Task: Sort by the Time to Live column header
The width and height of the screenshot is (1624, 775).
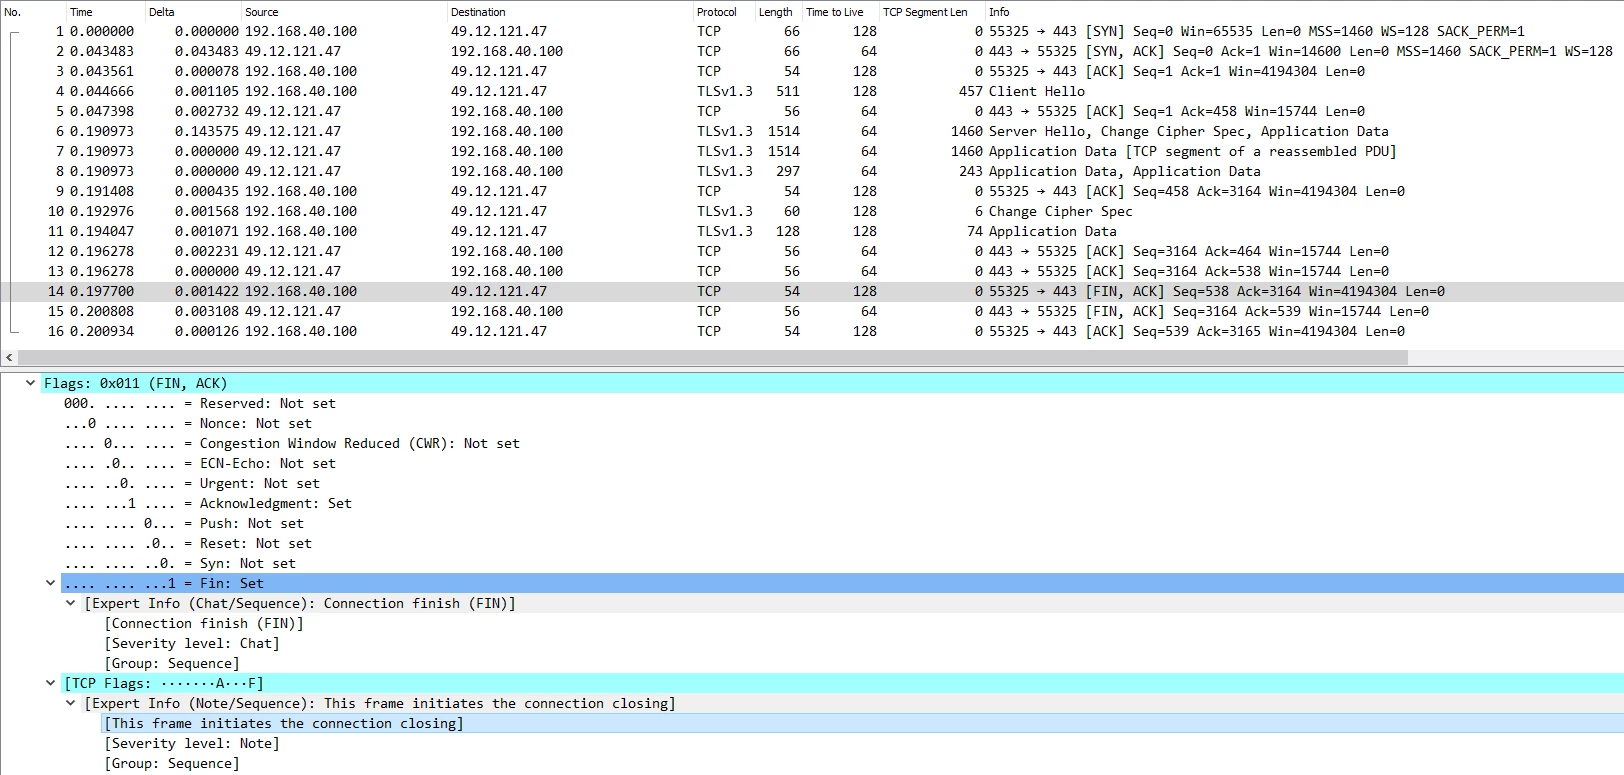Action: click(840, 12)
